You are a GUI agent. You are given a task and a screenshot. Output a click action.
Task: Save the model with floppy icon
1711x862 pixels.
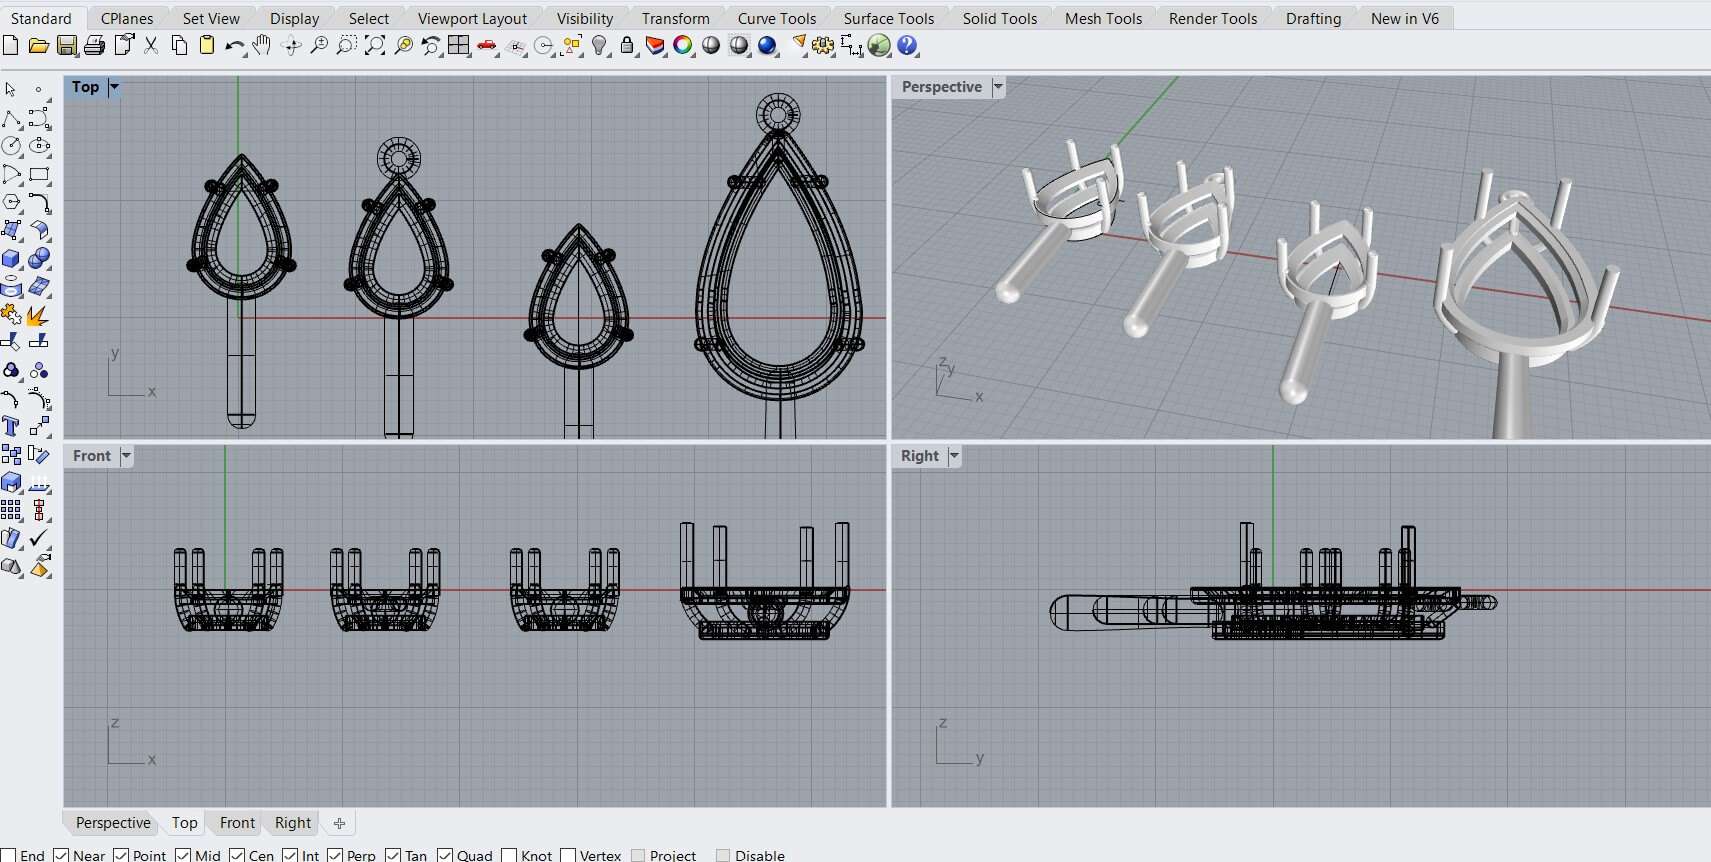(x=67, y=45)
